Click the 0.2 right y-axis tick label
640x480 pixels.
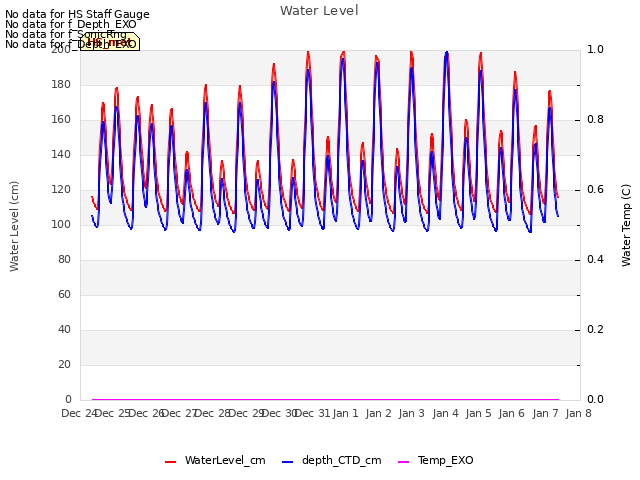tap(596, 330)
